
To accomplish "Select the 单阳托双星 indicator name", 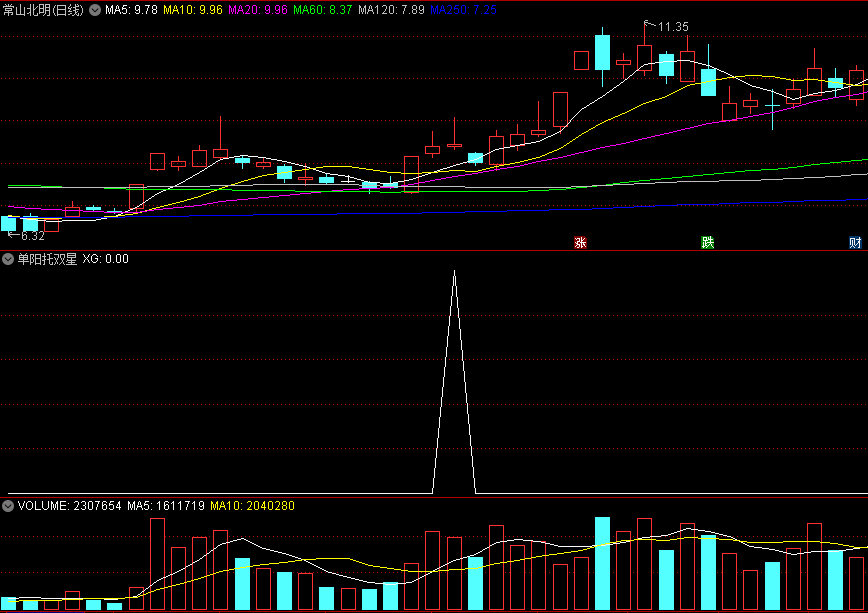I will point(48,259).
